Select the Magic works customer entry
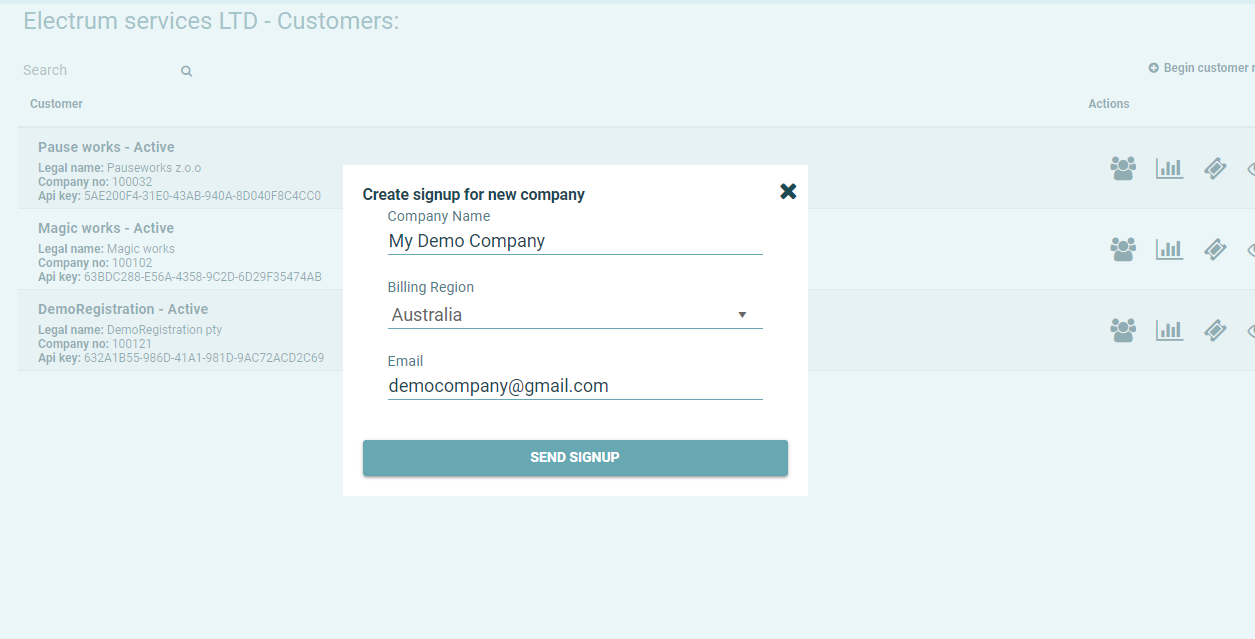 click(106, 228)
